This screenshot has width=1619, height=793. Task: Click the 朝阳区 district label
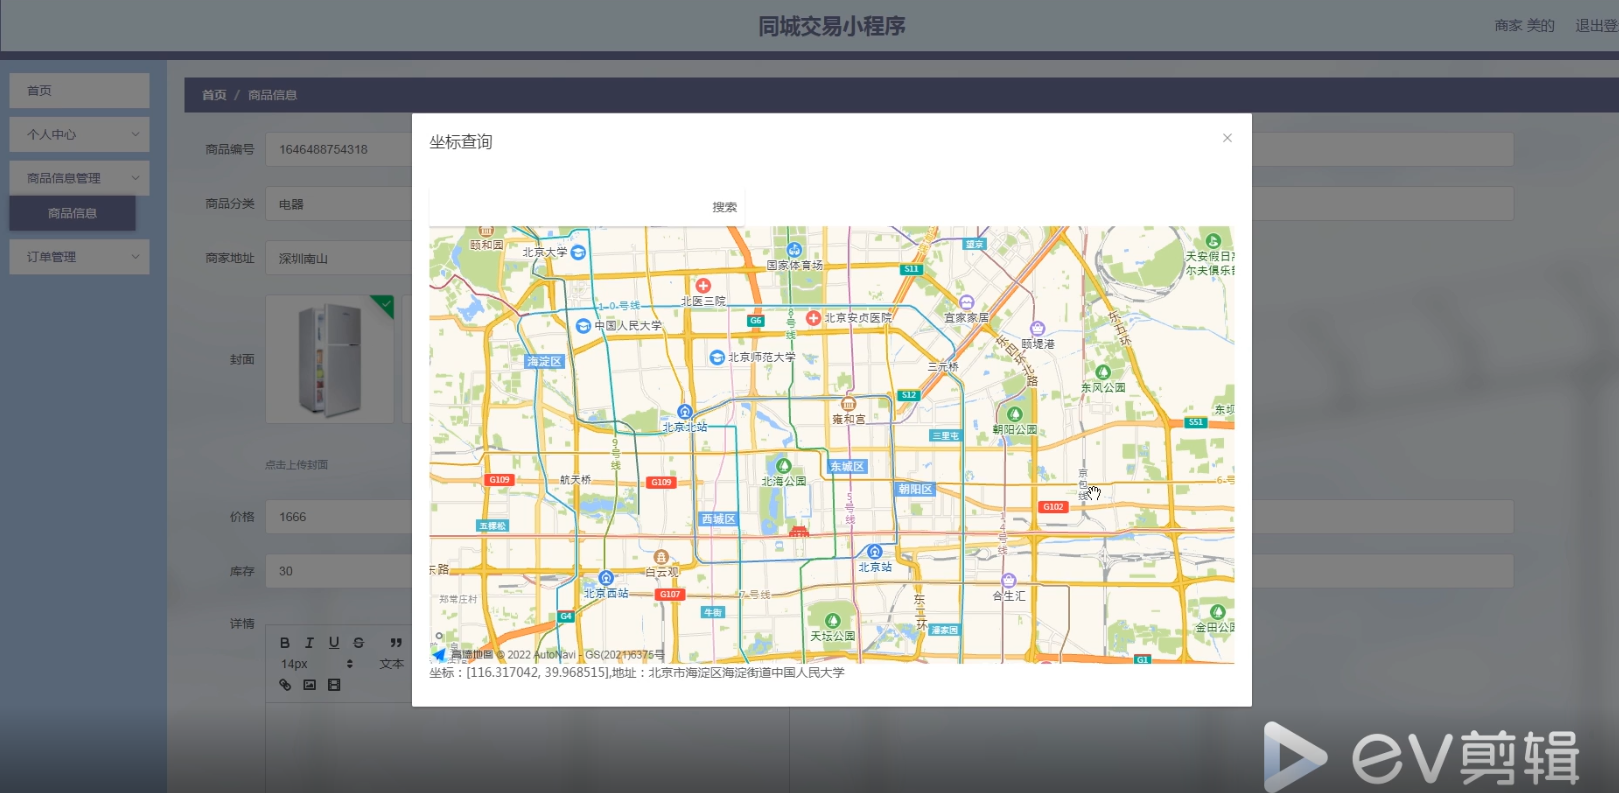pos(915,489)
